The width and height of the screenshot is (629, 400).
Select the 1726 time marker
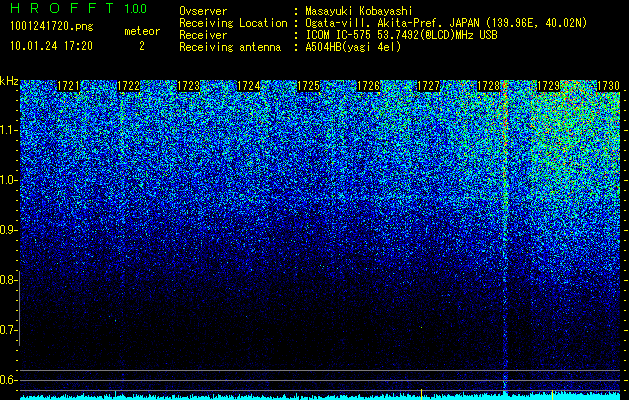pos(368,86)
